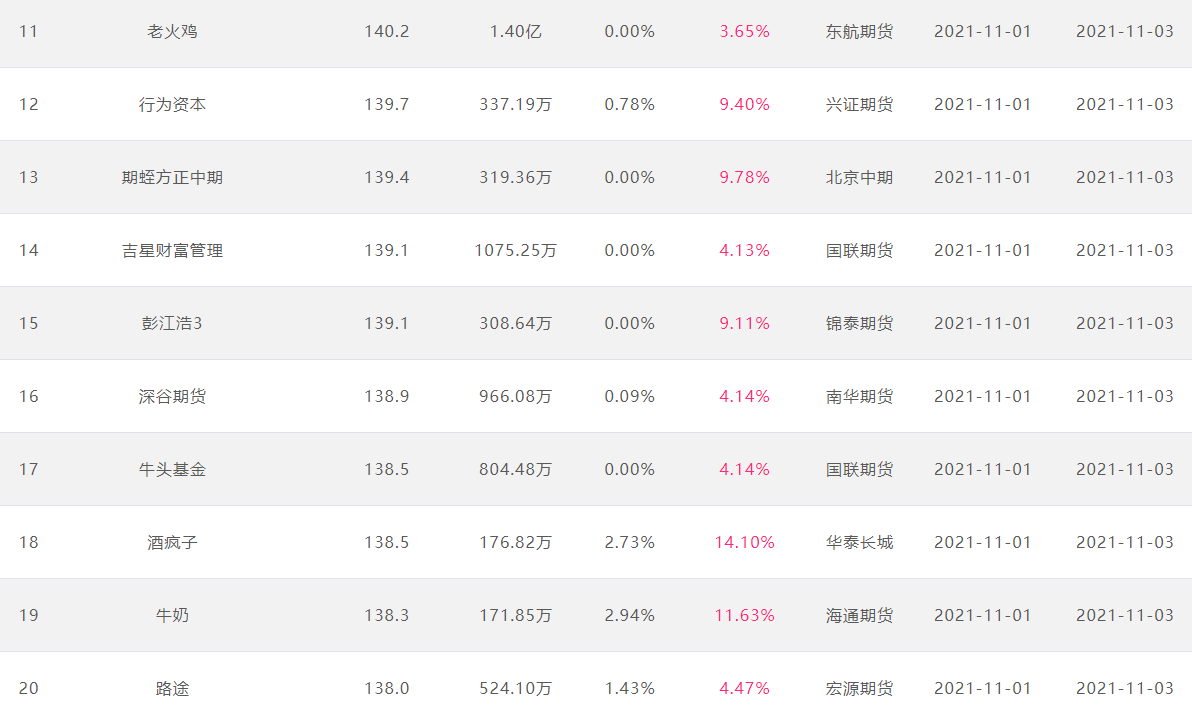The width and height of the screenshot is (1192, 719).
Task: Select rank number 16 row
Action: [28, 396]
